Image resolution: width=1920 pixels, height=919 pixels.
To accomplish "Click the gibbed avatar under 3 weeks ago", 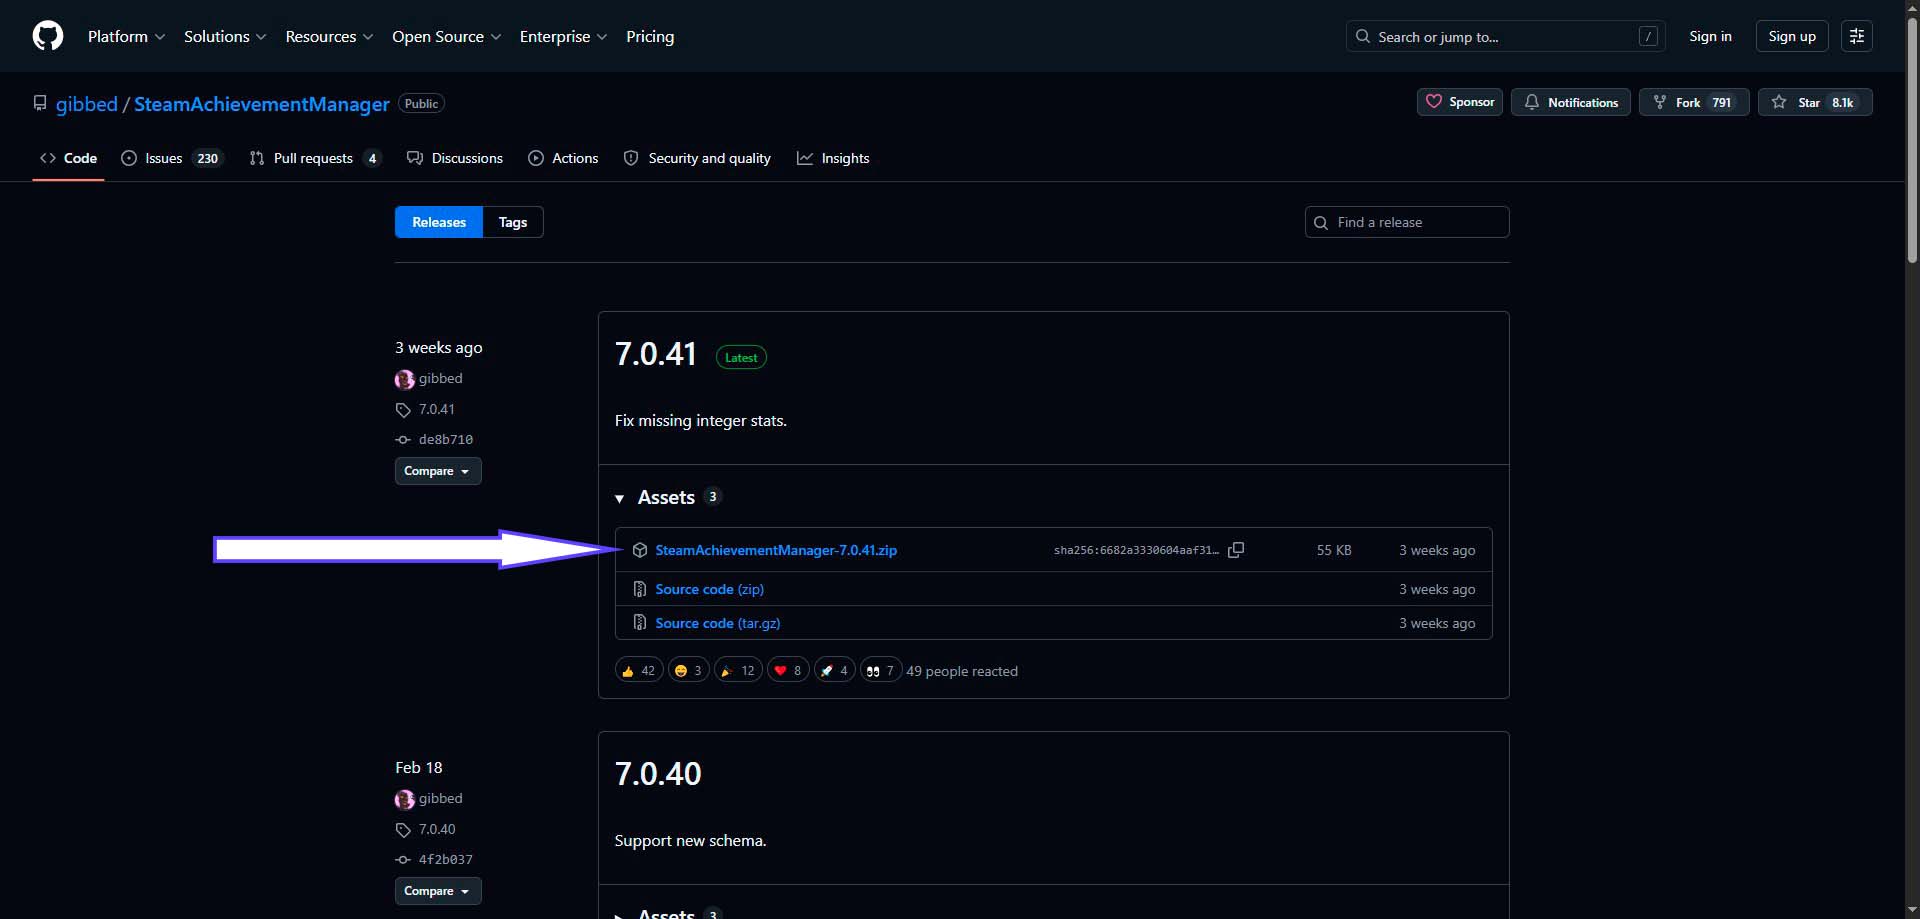I will 404,379.
